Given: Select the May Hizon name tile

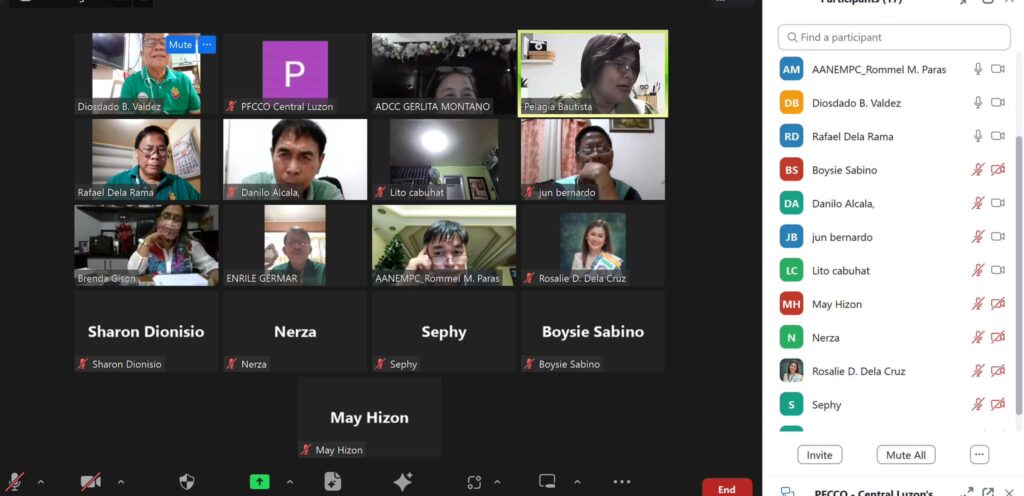Looking at the screenshot, I should (x=370, y=418).
